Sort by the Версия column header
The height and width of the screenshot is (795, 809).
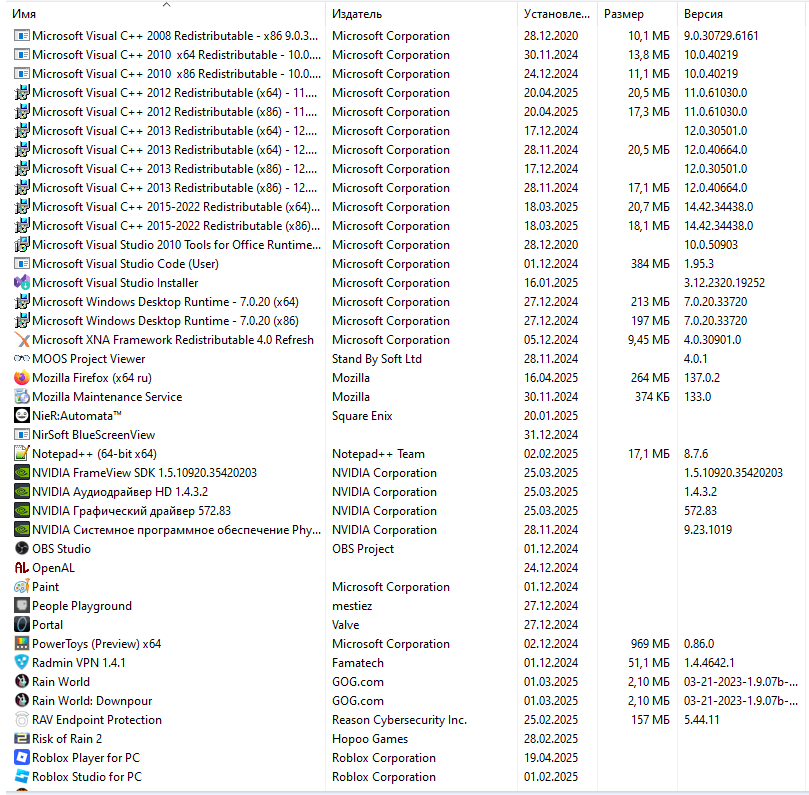tap(741, 14)
